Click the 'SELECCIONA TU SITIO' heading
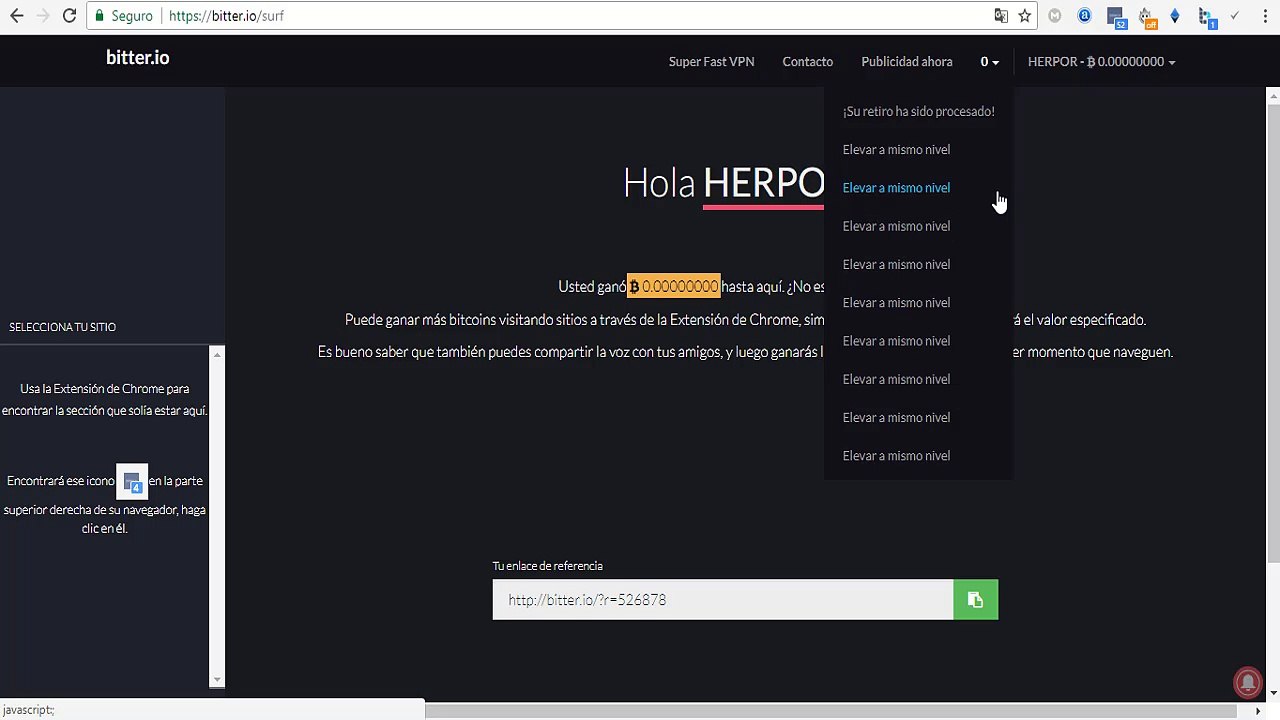The width and height of the screenshot is (1280, 720). click(x=62, y=327)
